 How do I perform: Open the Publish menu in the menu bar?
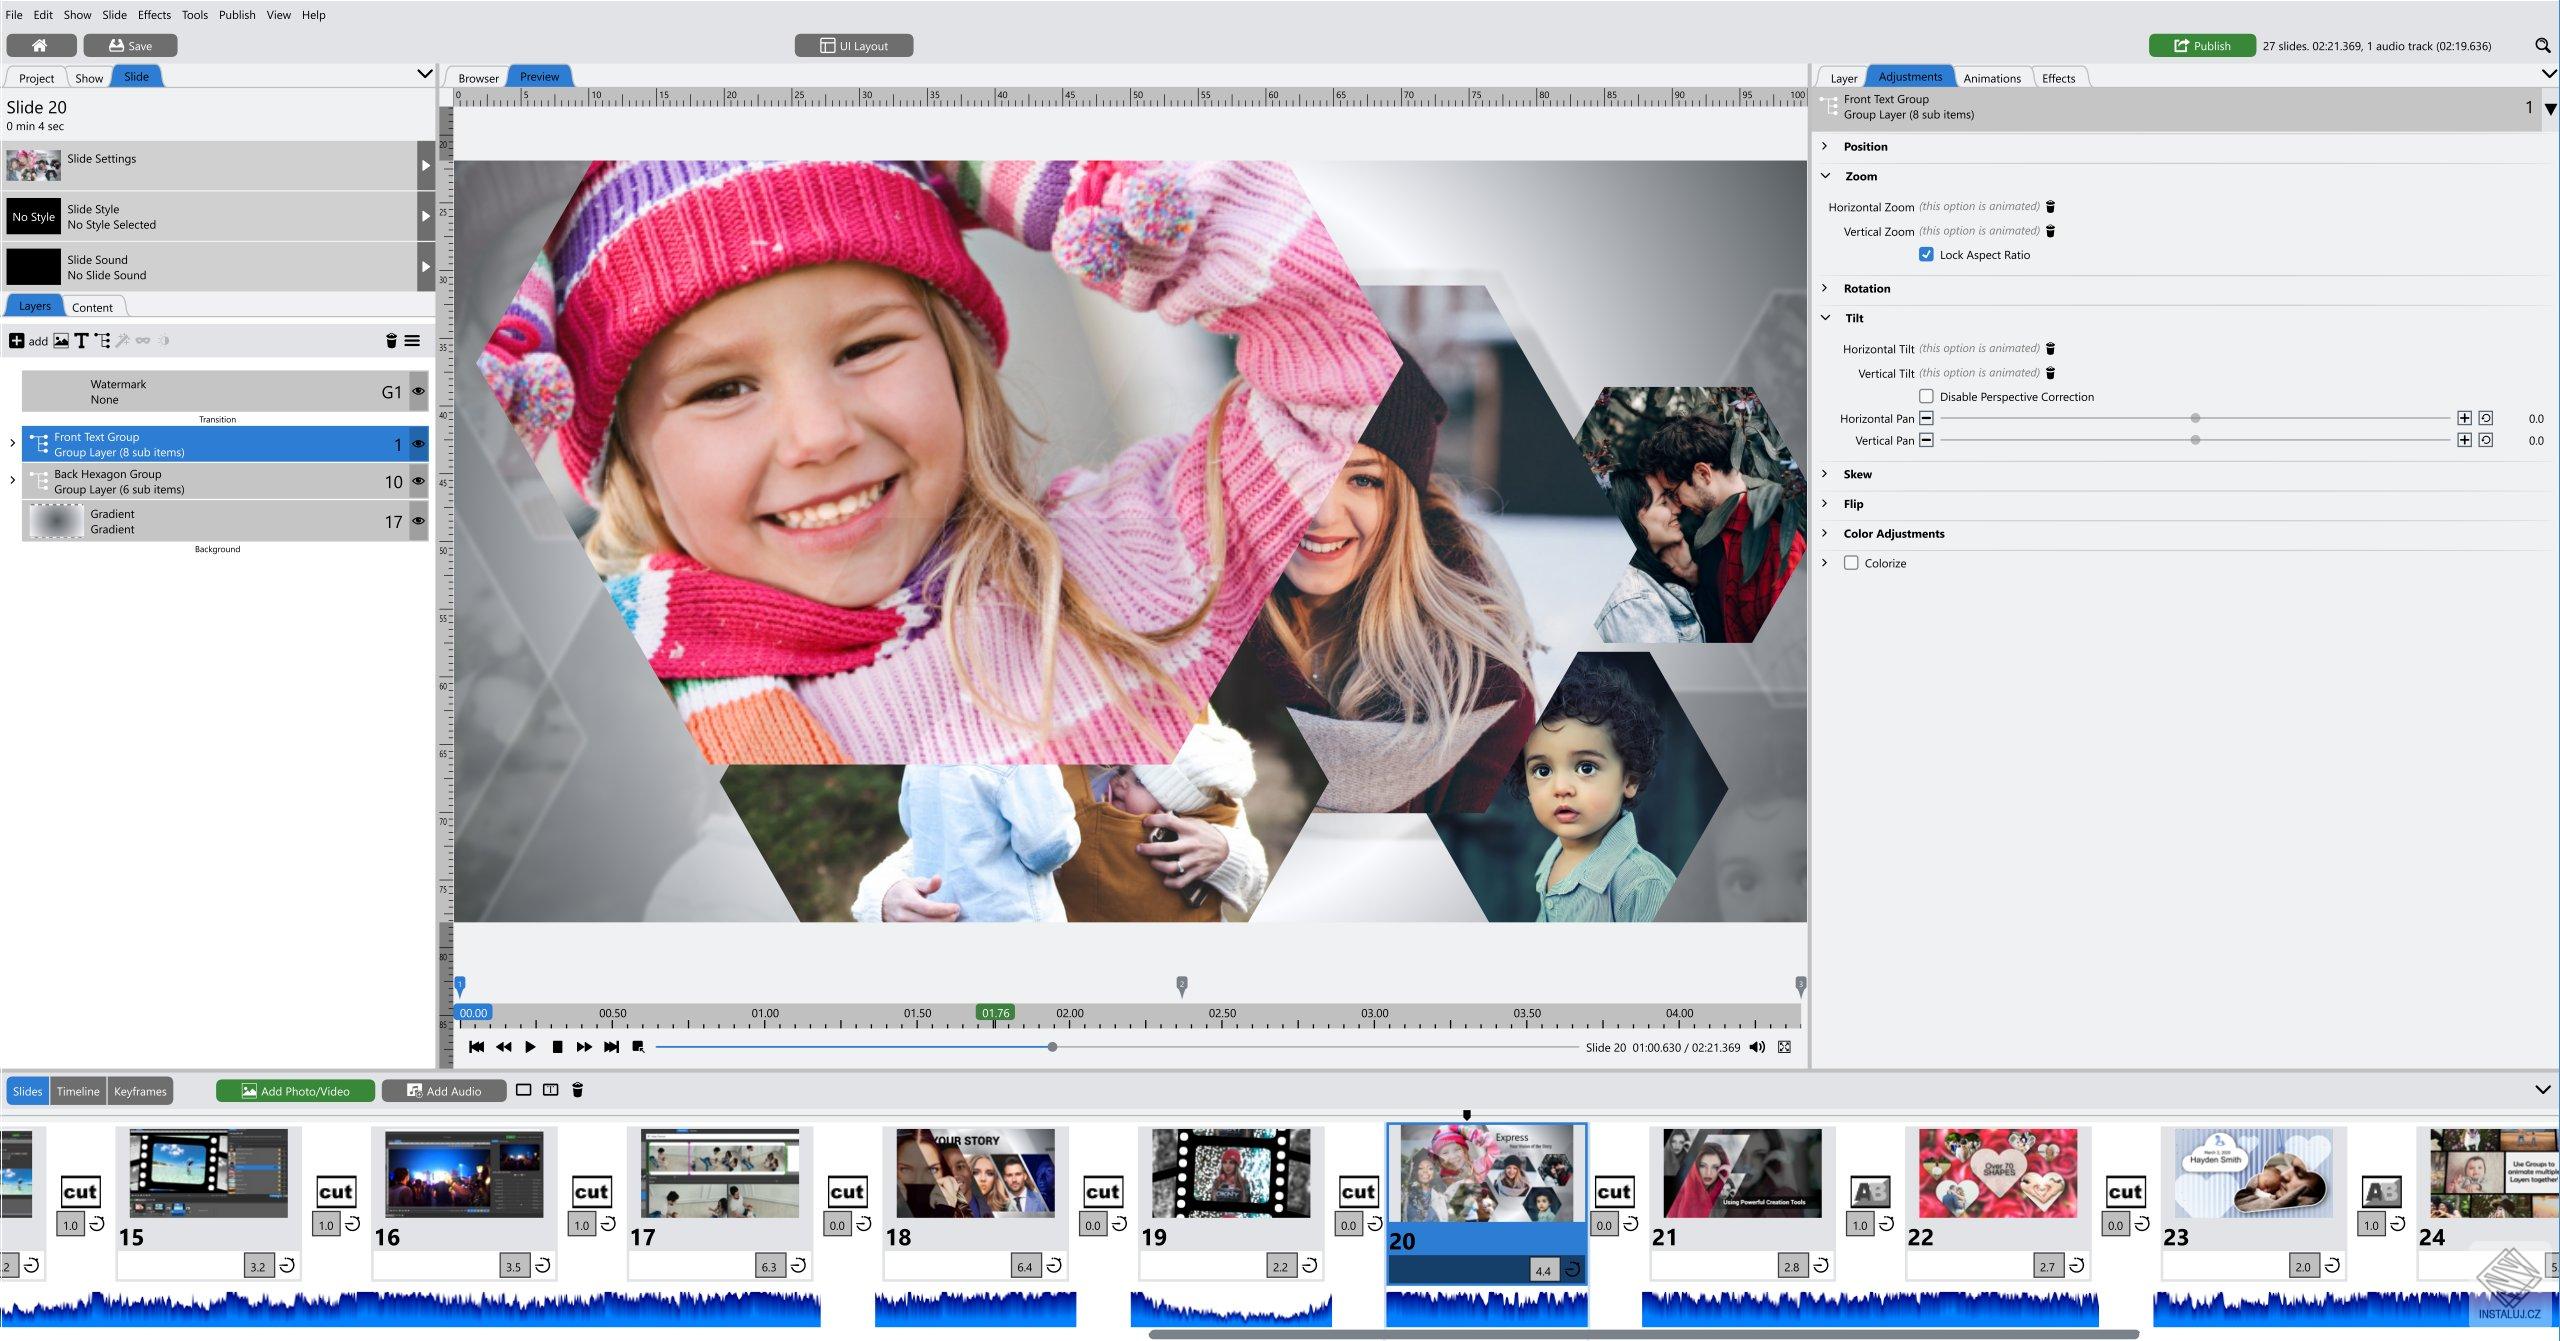[237, 14]
